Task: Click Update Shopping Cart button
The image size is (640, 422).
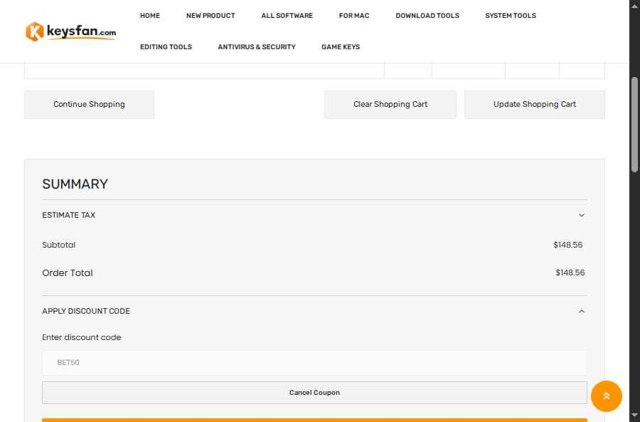Action: point(535,104)
